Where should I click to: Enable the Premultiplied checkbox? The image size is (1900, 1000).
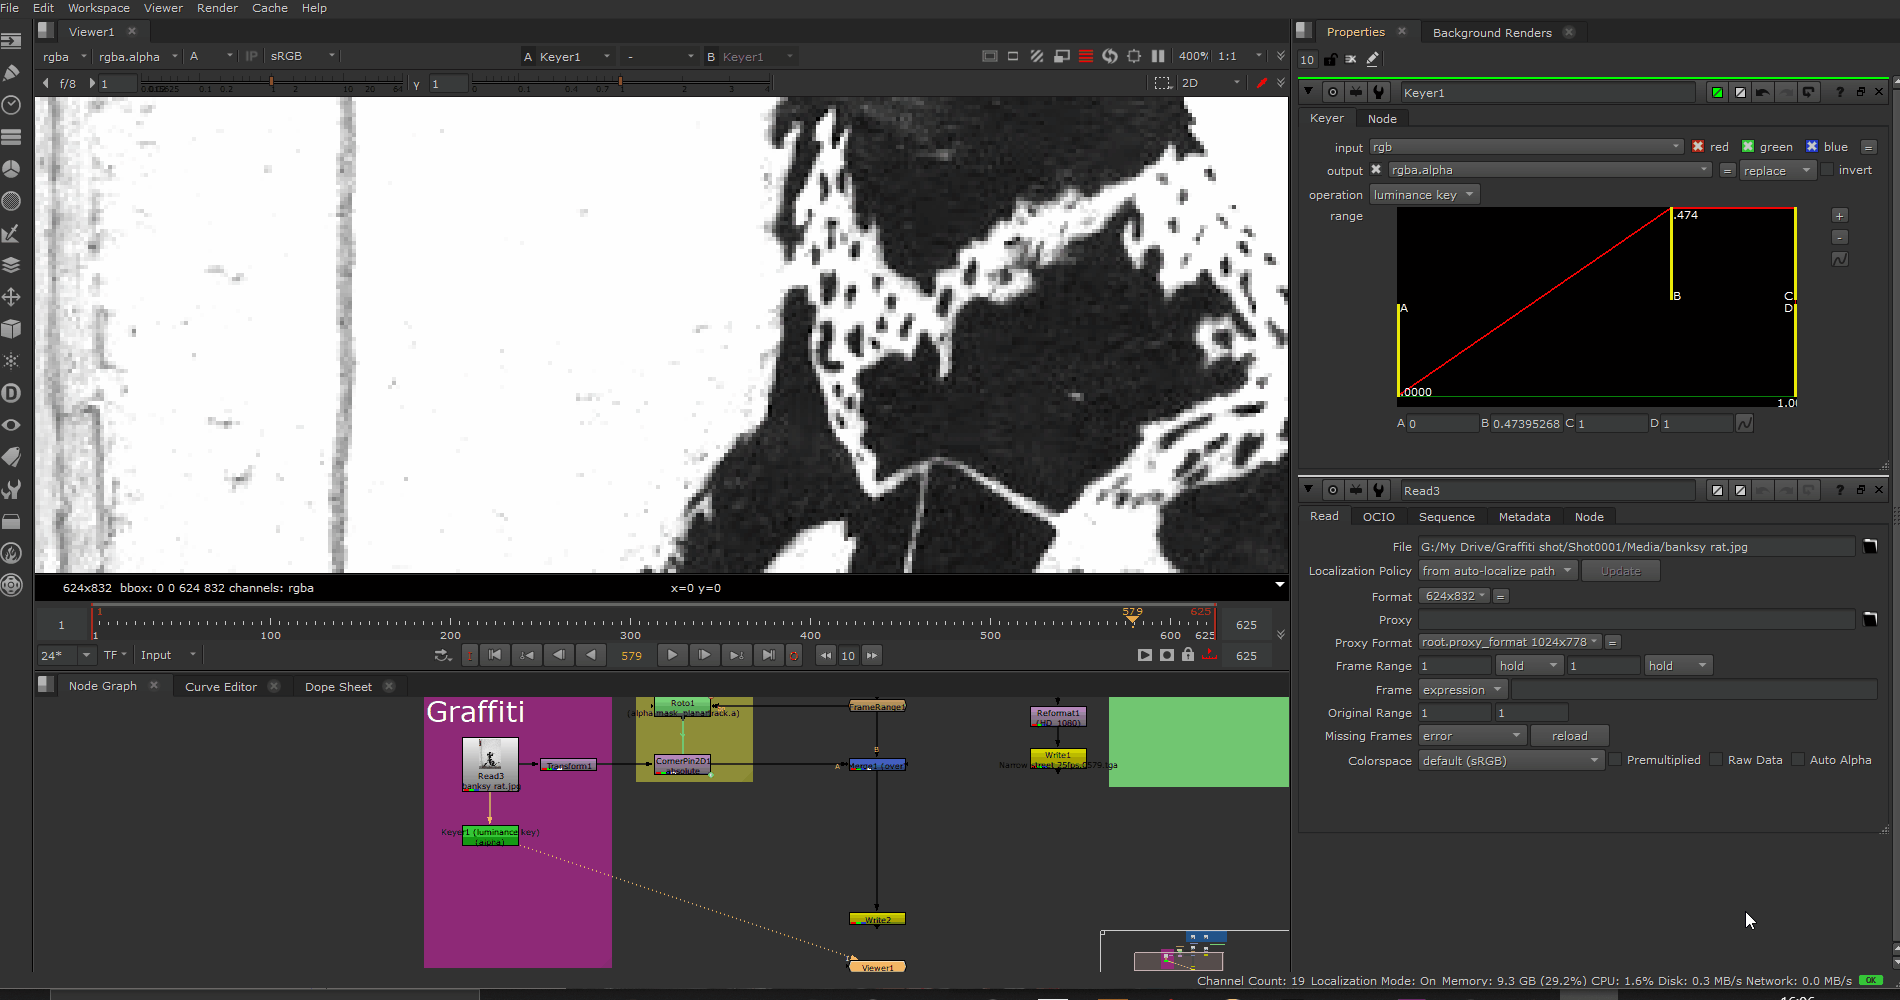(1615, 759)
